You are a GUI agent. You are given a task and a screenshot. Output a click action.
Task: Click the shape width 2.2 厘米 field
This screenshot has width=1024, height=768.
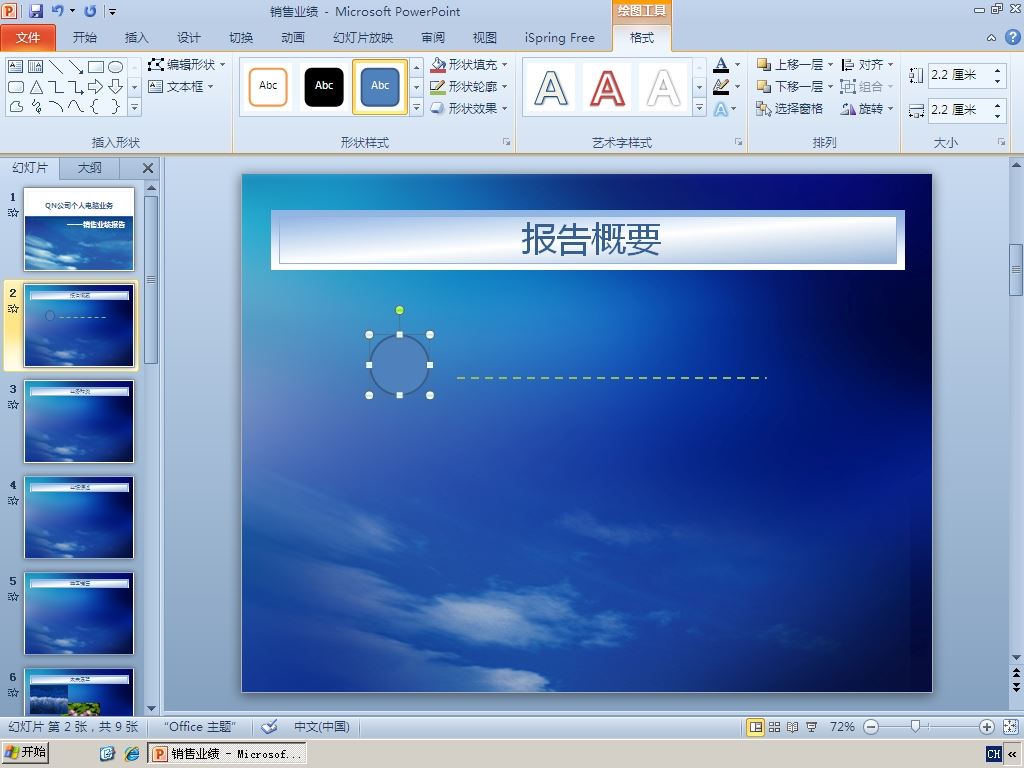coord(959,110)
